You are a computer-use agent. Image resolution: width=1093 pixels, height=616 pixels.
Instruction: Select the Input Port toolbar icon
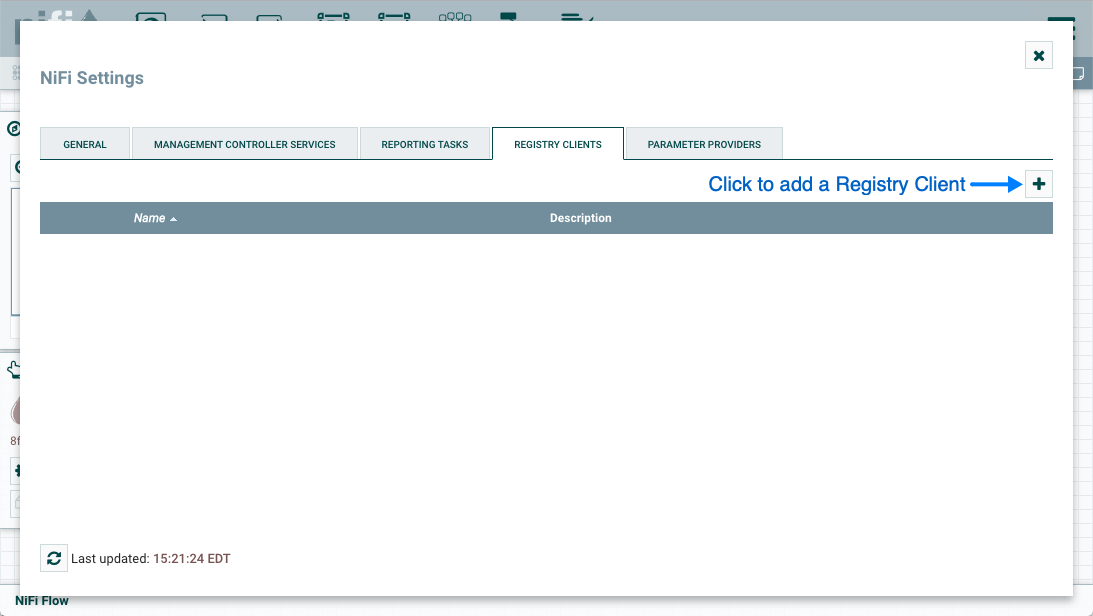(x=214, y=14)
